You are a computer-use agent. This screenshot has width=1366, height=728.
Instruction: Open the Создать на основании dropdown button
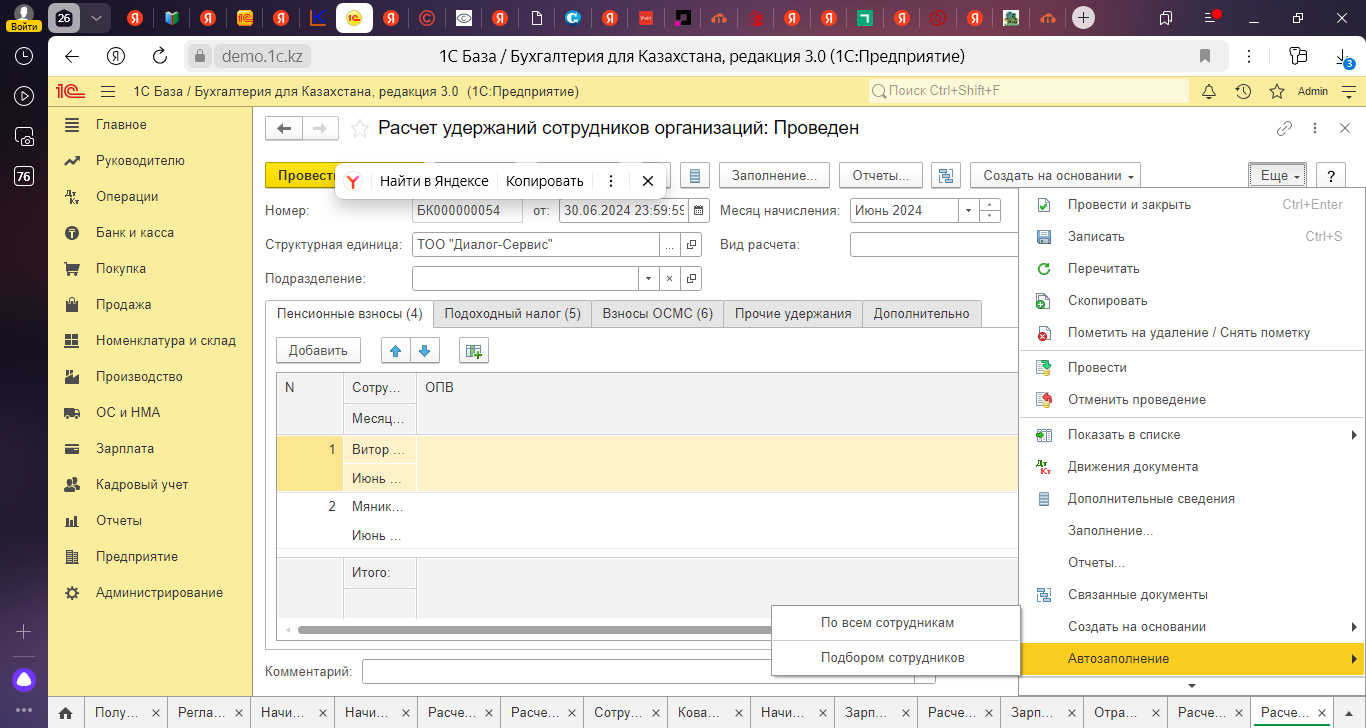[x=1055, y=175]
